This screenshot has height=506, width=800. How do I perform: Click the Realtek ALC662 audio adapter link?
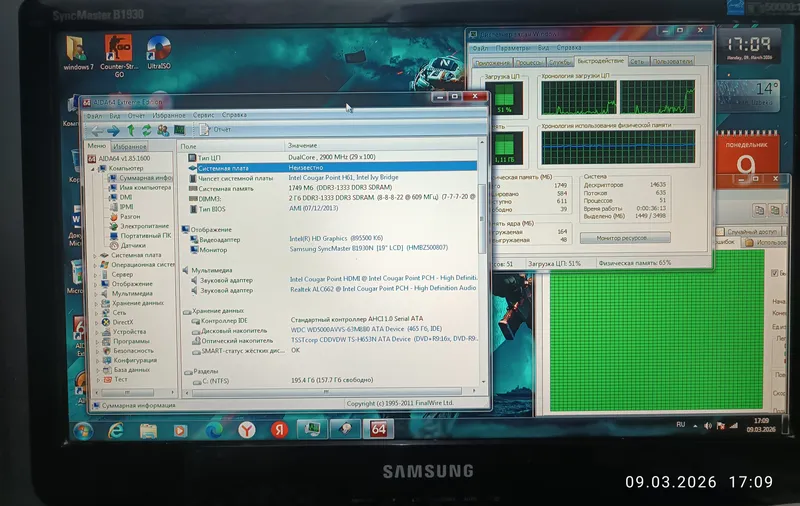[x=383, y=289]
